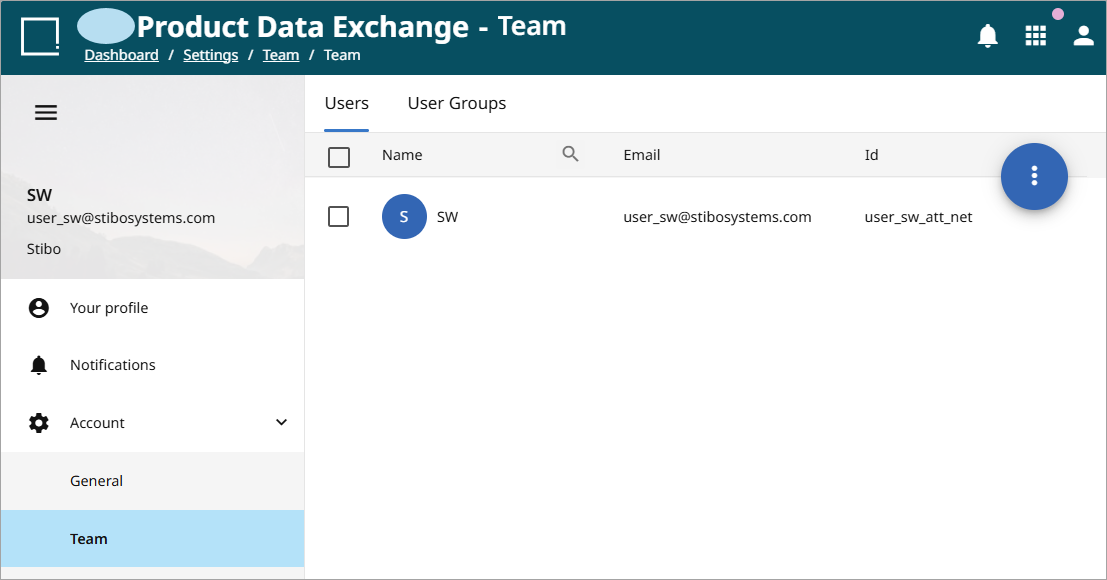The image size is (1107, 580).
Task: Click the search magnifier in the Name column
Action: pos(570,154)
